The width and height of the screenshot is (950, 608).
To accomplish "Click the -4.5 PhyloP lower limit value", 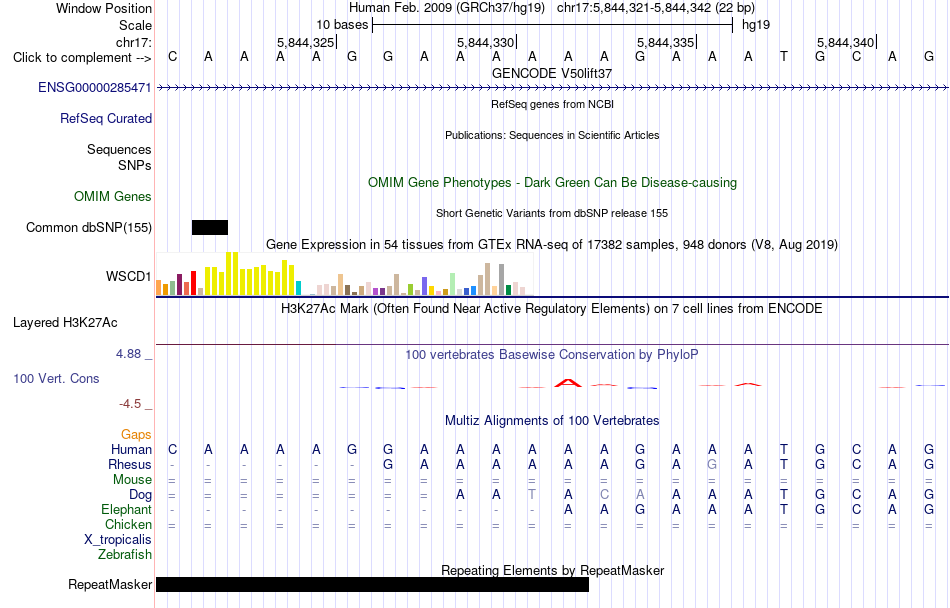I will click(130, 404).
